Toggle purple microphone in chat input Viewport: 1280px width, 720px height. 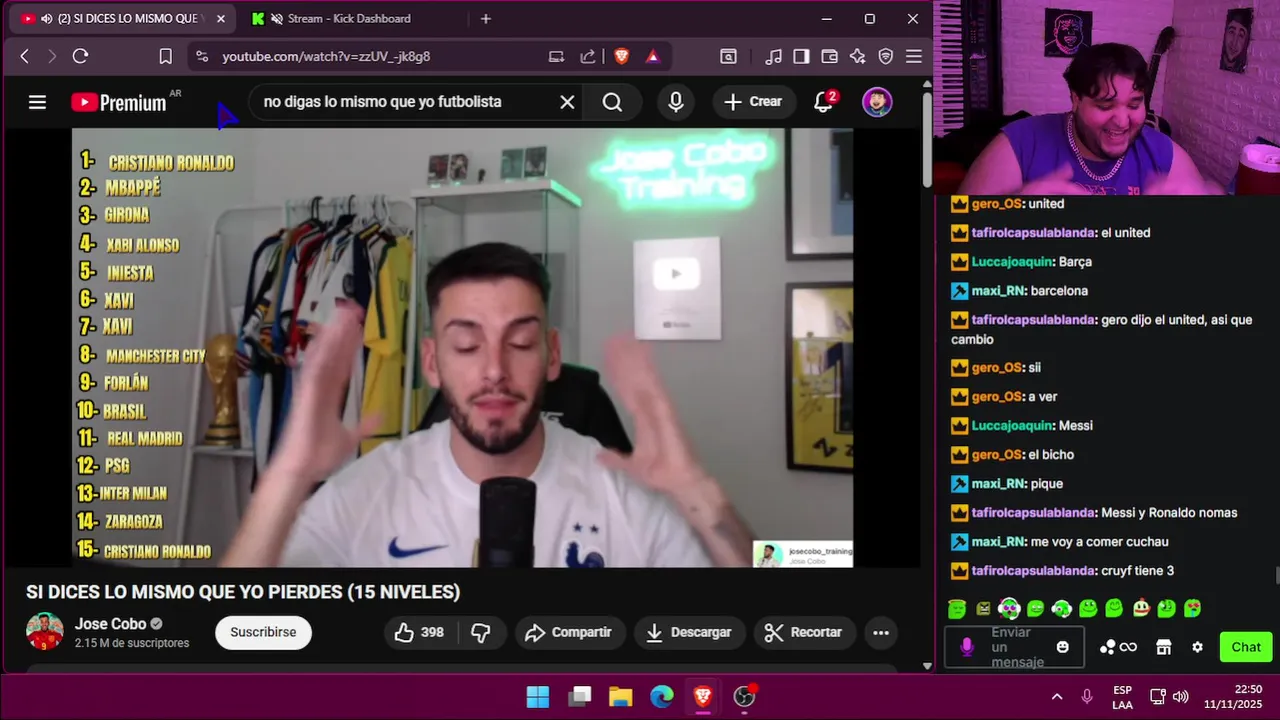coord(966,647)
